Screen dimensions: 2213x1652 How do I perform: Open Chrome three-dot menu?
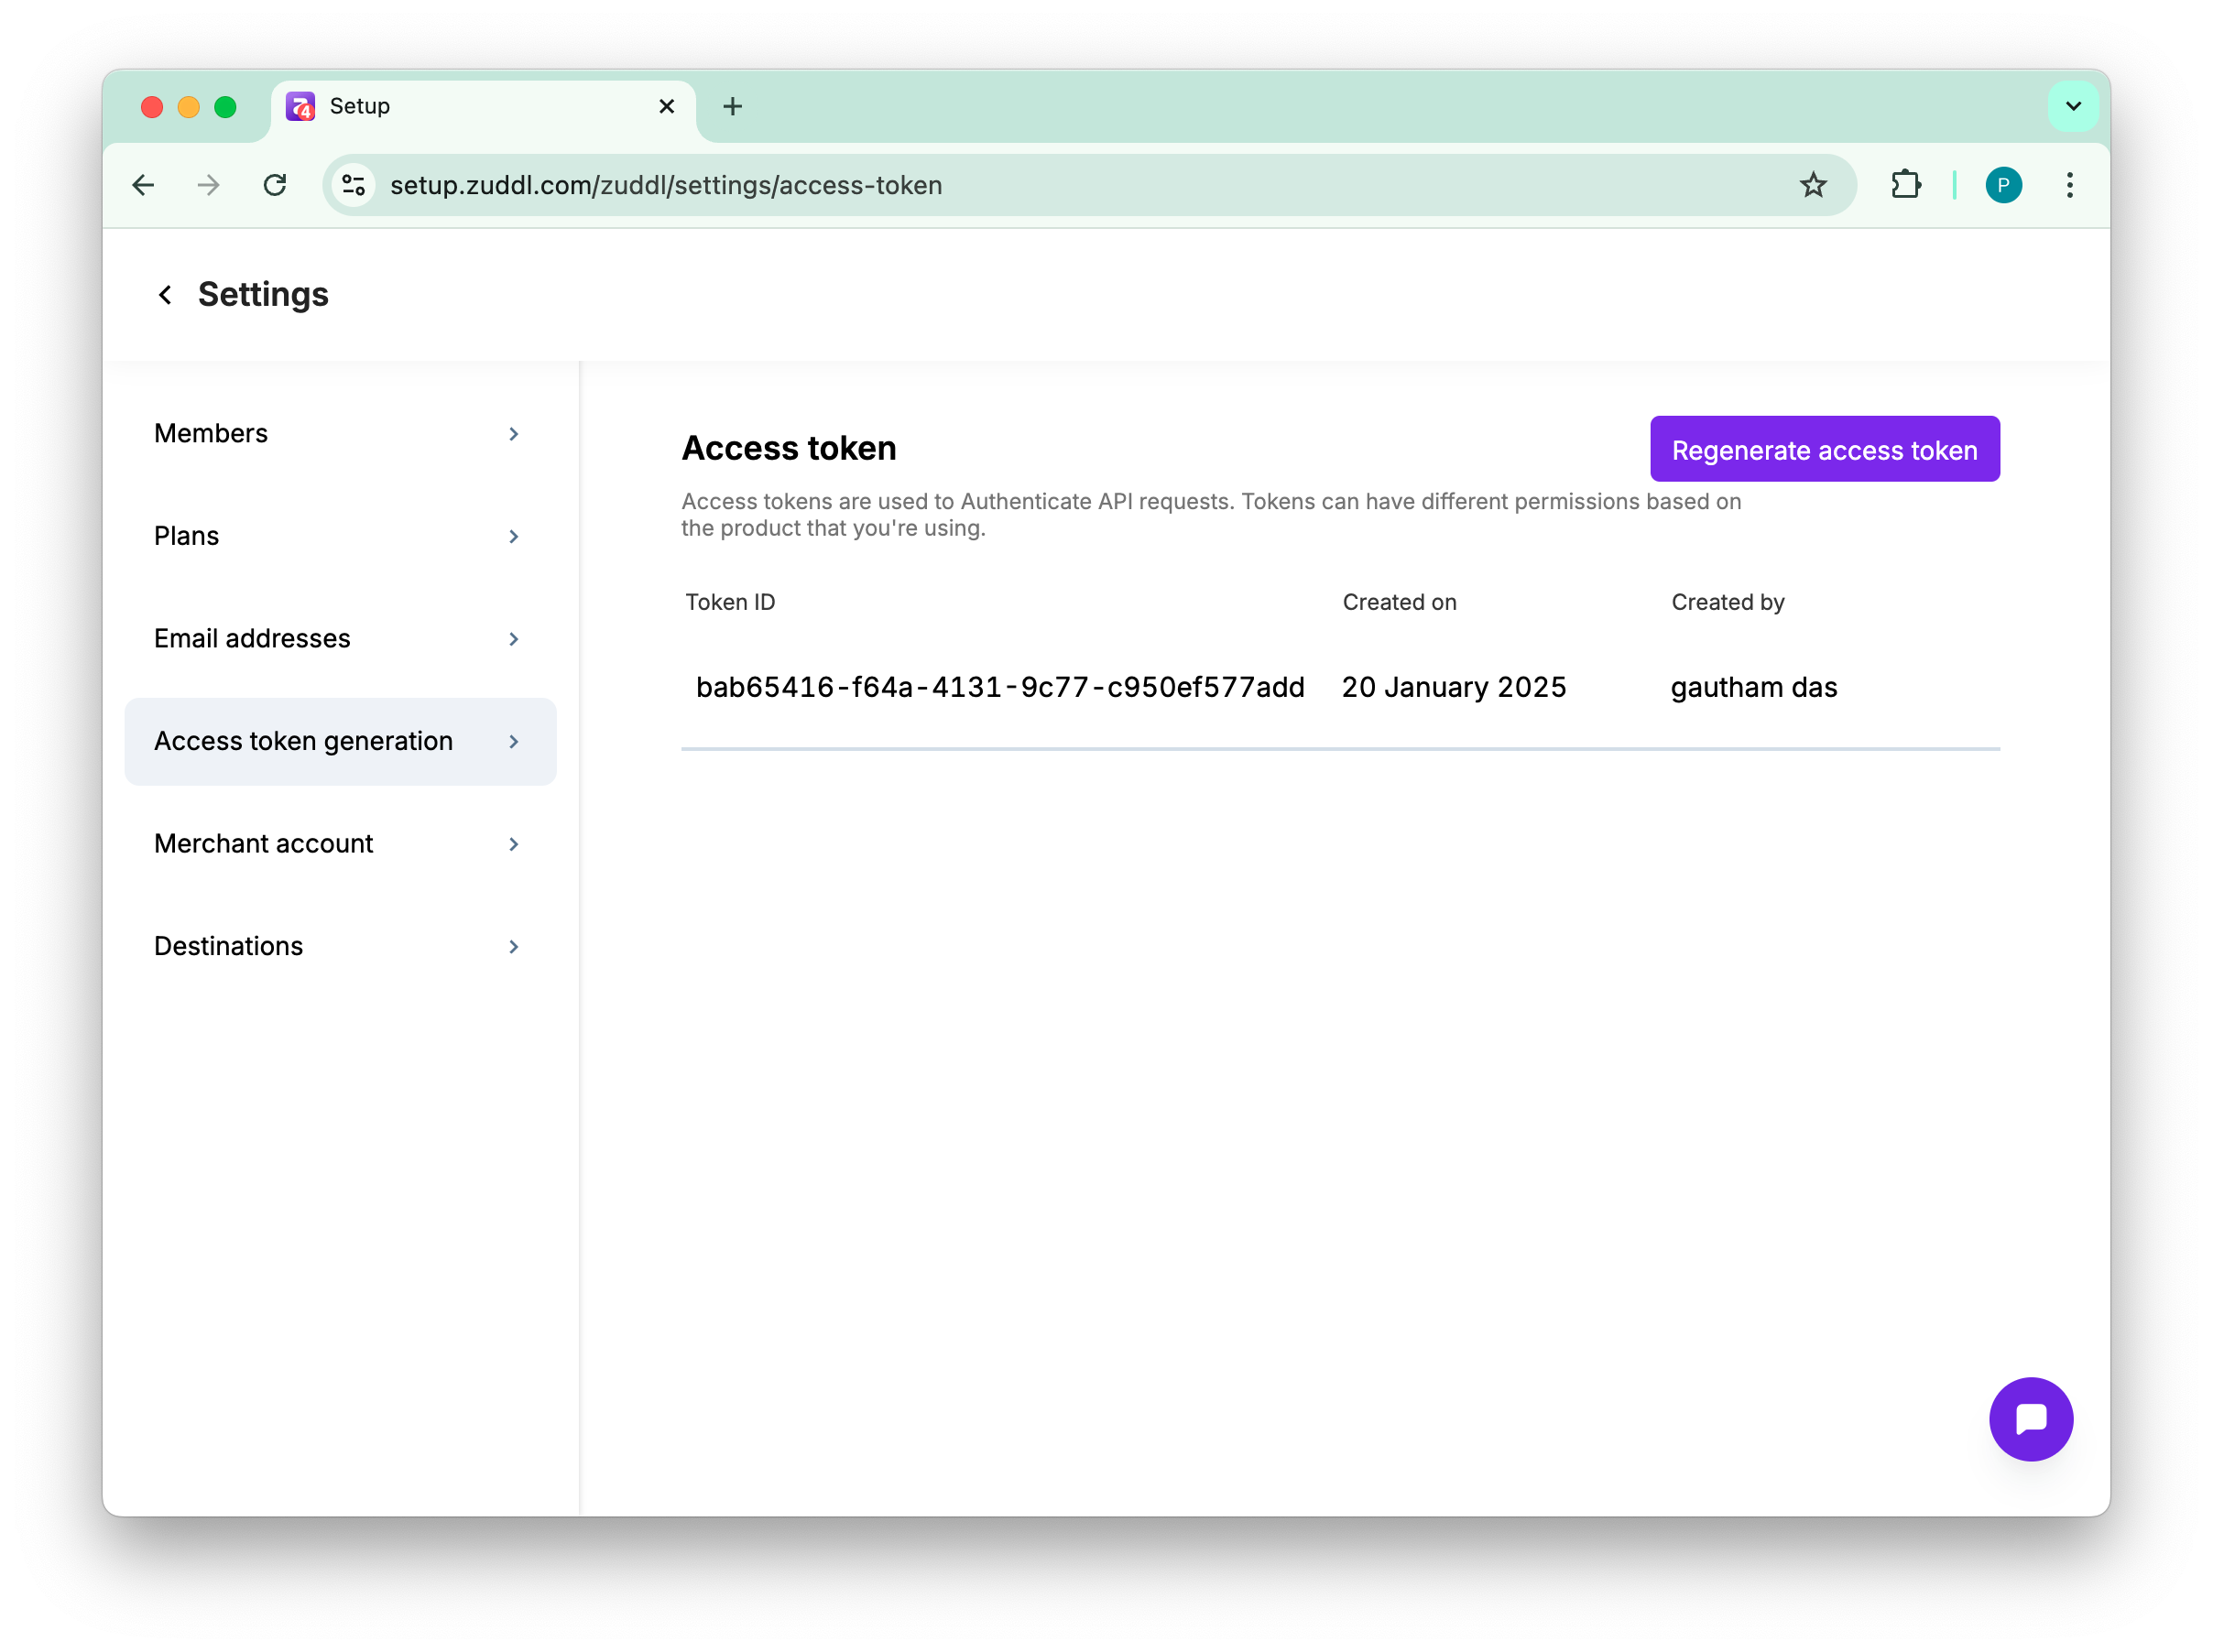[x=2069, y=185]
